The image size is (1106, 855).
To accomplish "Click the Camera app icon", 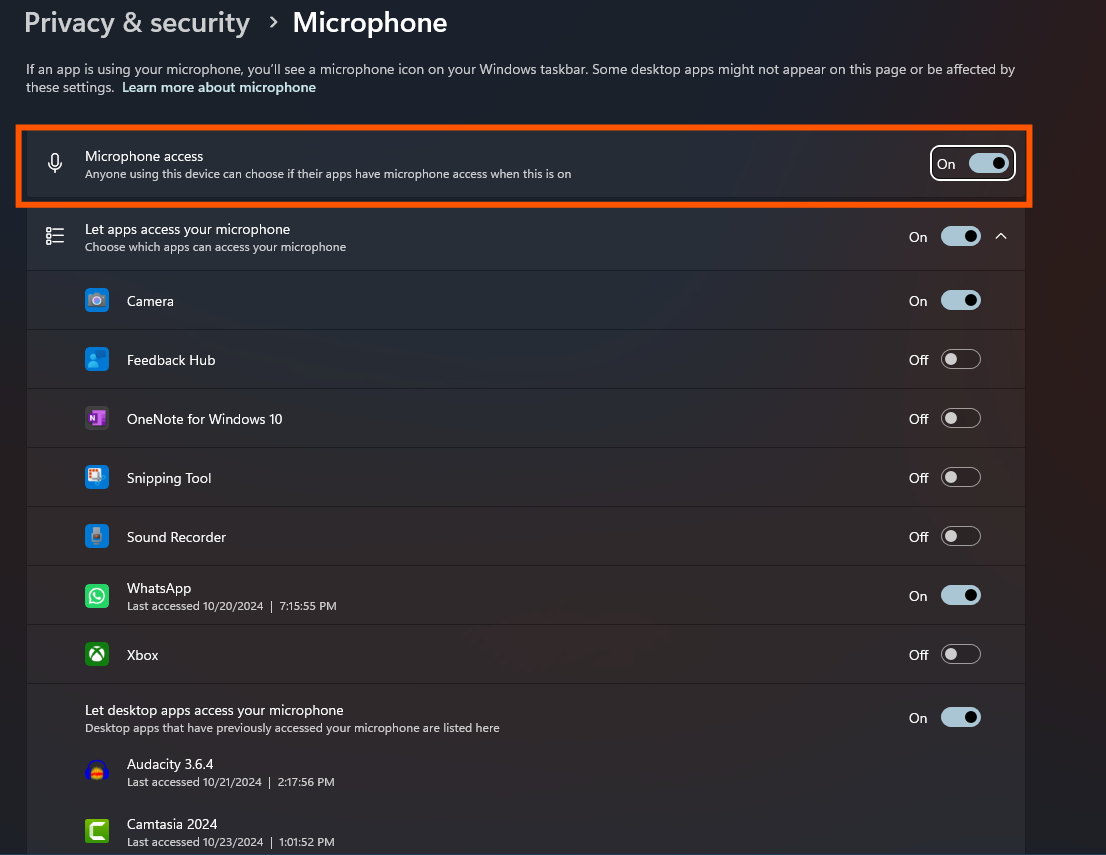I will coord(97,300).
